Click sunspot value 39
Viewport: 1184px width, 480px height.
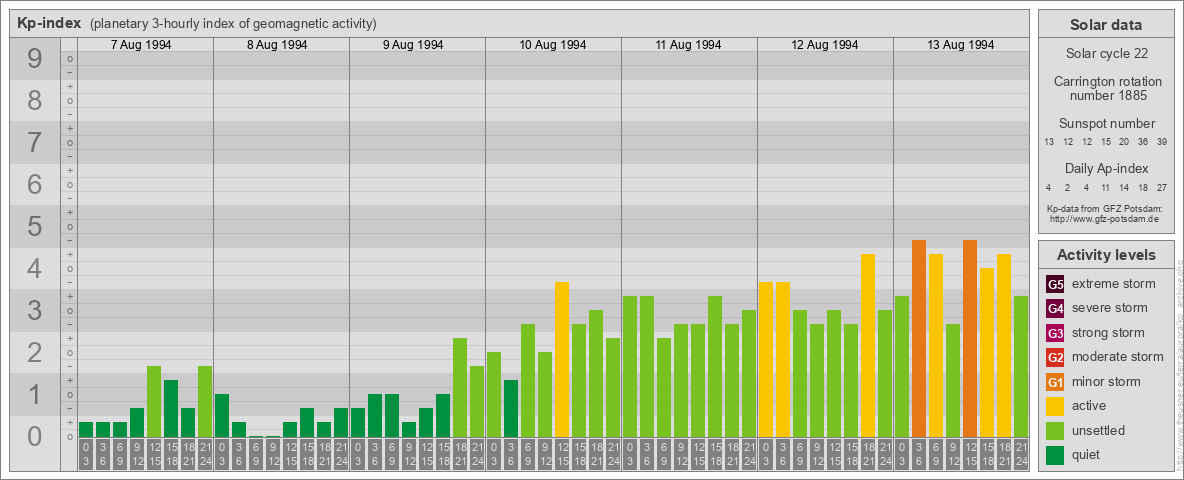1162,142
